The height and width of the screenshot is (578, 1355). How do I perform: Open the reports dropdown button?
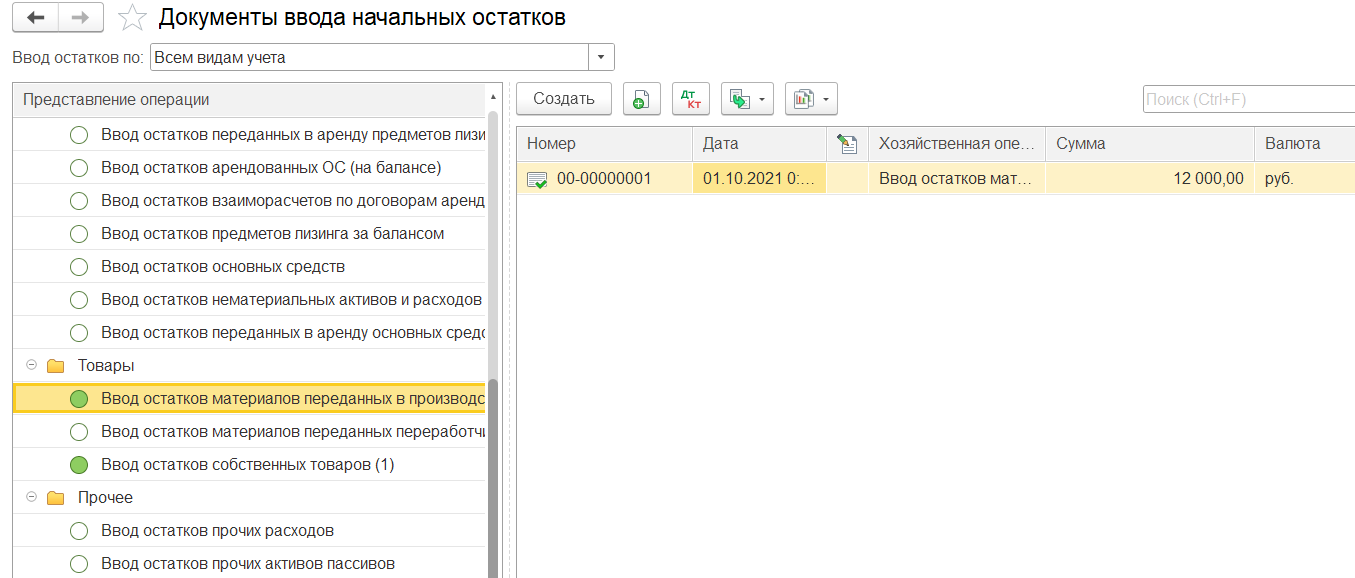click(x=811, y=99)
